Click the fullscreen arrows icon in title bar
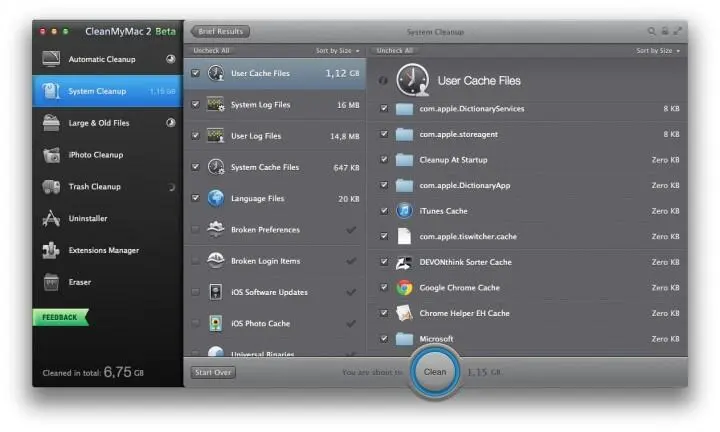The height and width of the screenshot is (432, 720). [678, 31]
